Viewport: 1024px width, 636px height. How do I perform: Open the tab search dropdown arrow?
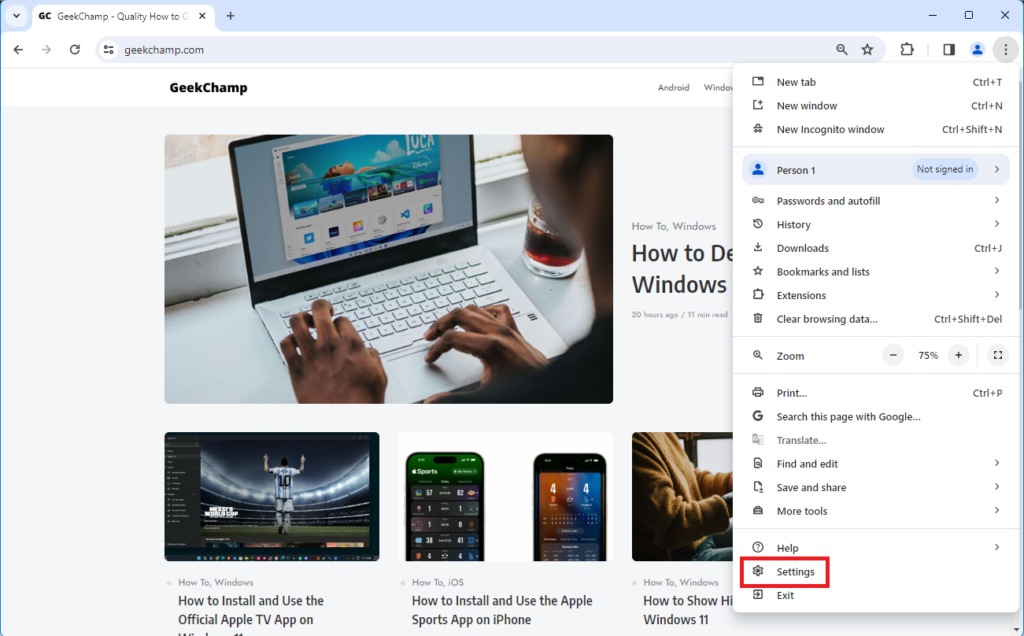pyautogui.click(x=16, y=16)
